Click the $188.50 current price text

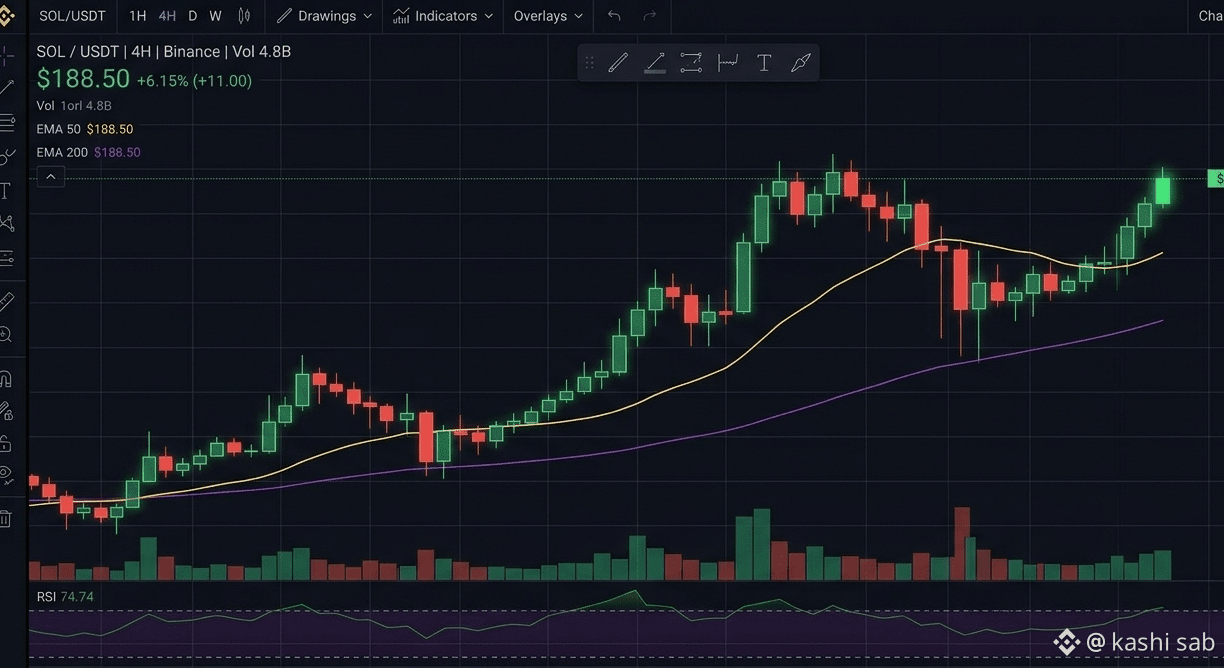tap(84, 79)
